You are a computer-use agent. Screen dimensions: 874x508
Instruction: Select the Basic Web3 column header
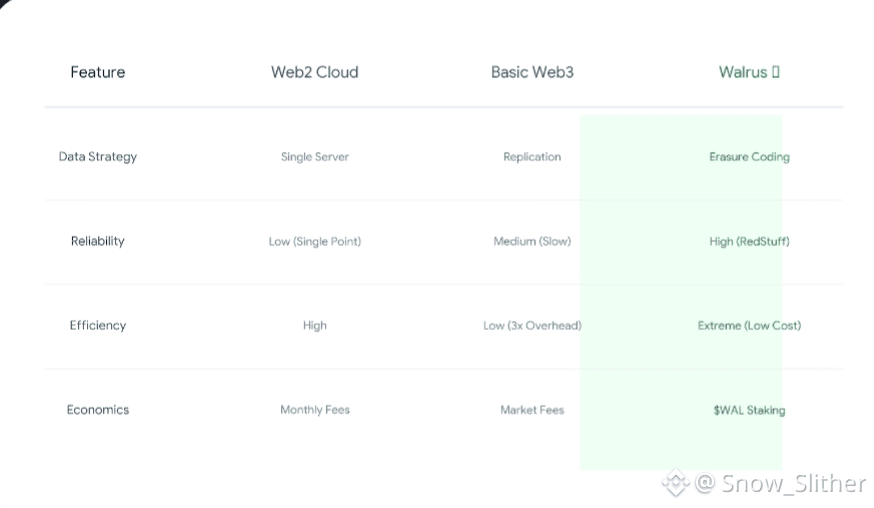click(x=532, y=72)
